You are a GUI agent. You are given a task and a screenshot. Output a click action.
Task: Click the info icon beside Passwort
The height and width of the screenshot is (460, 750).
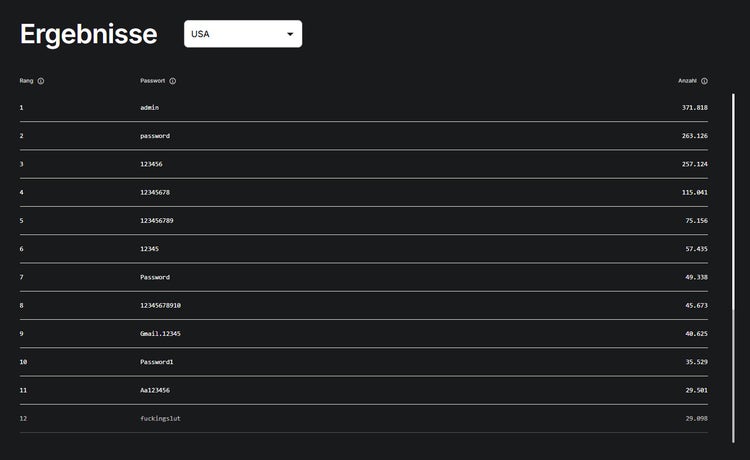(x=173, y=81)
